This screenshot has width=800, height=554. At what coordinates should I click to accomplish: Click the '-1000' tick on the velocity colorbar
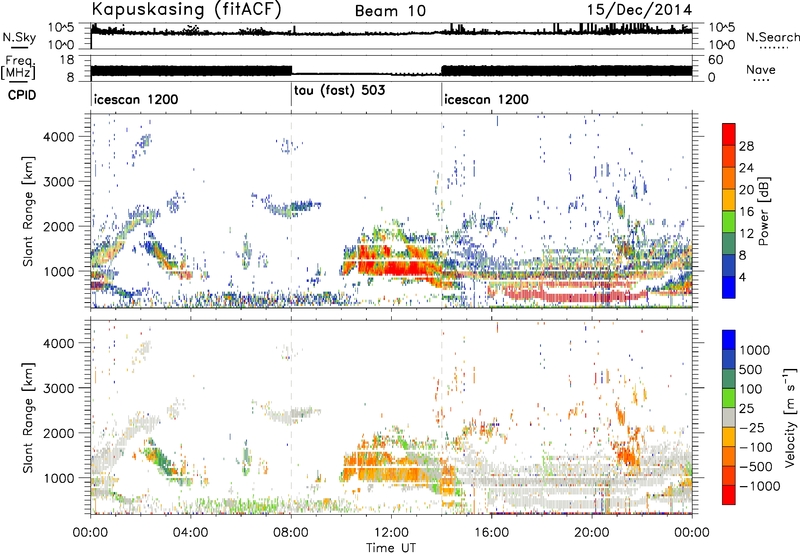pyautogui.click(x=760, y=486)
